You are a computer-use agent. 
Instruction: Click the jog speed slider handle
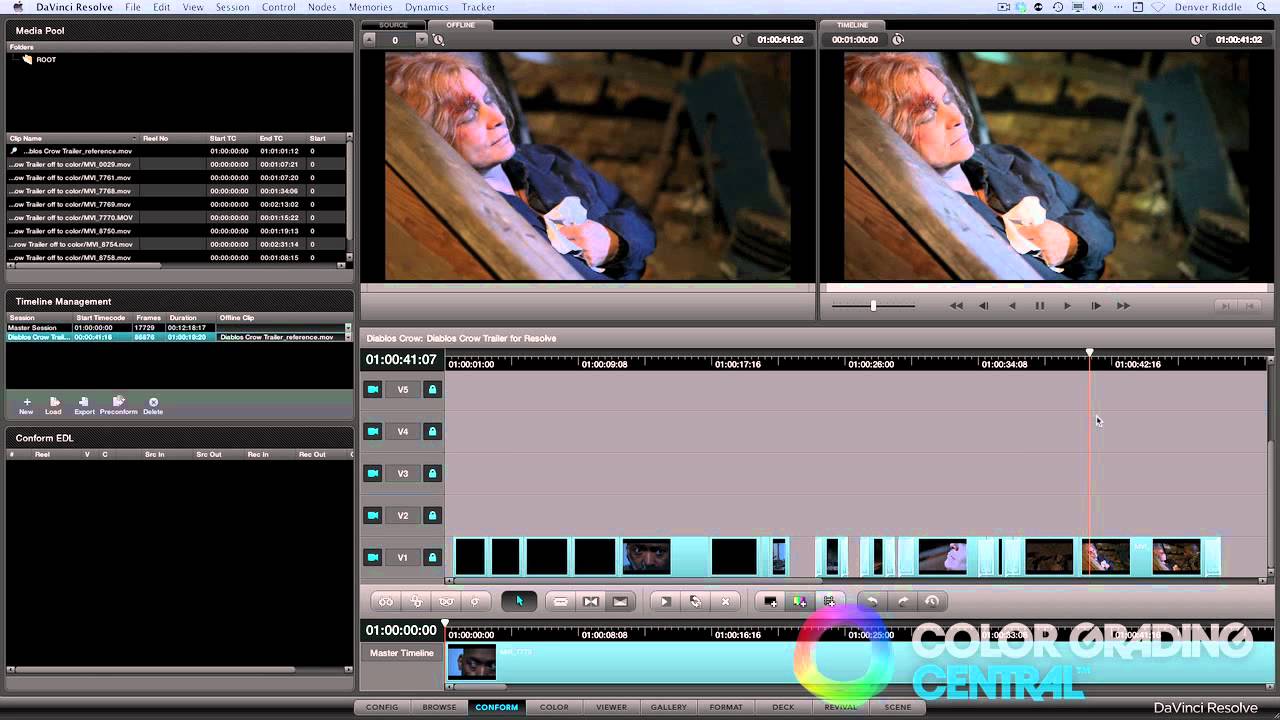[873, 306]
